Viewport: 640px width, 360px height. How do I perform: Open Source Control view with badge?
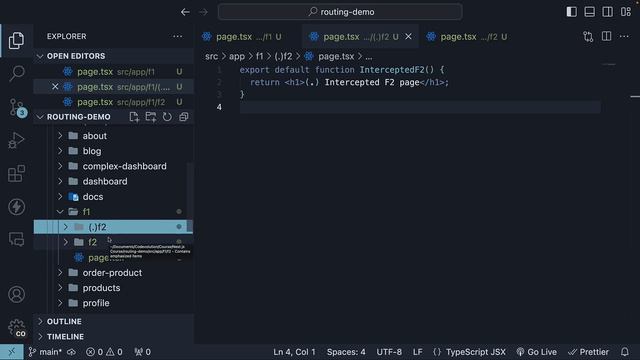tap(17, 108)
